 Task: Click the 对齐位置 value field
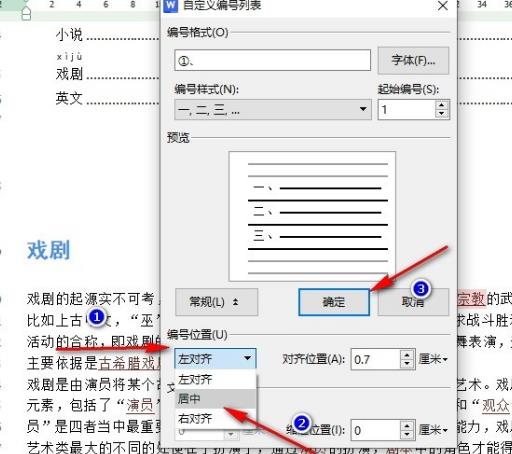(x=375, y=359)
